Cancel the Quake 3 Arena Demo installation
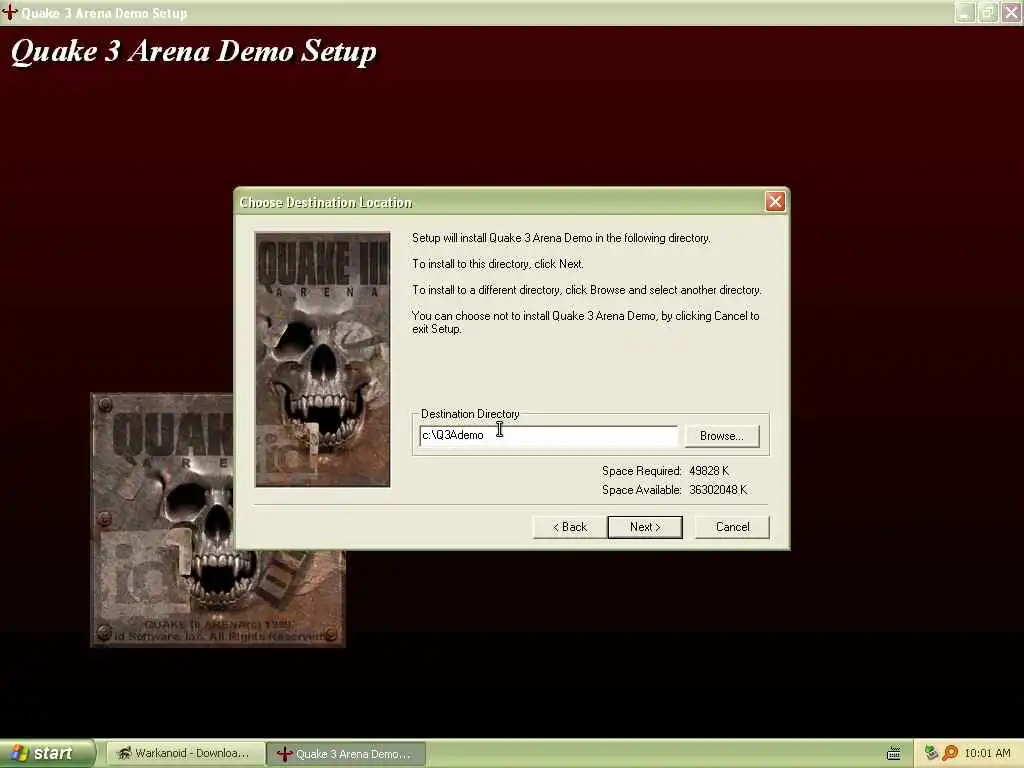This screenshot has height=768, width=1024. click(x=732, y=527)
